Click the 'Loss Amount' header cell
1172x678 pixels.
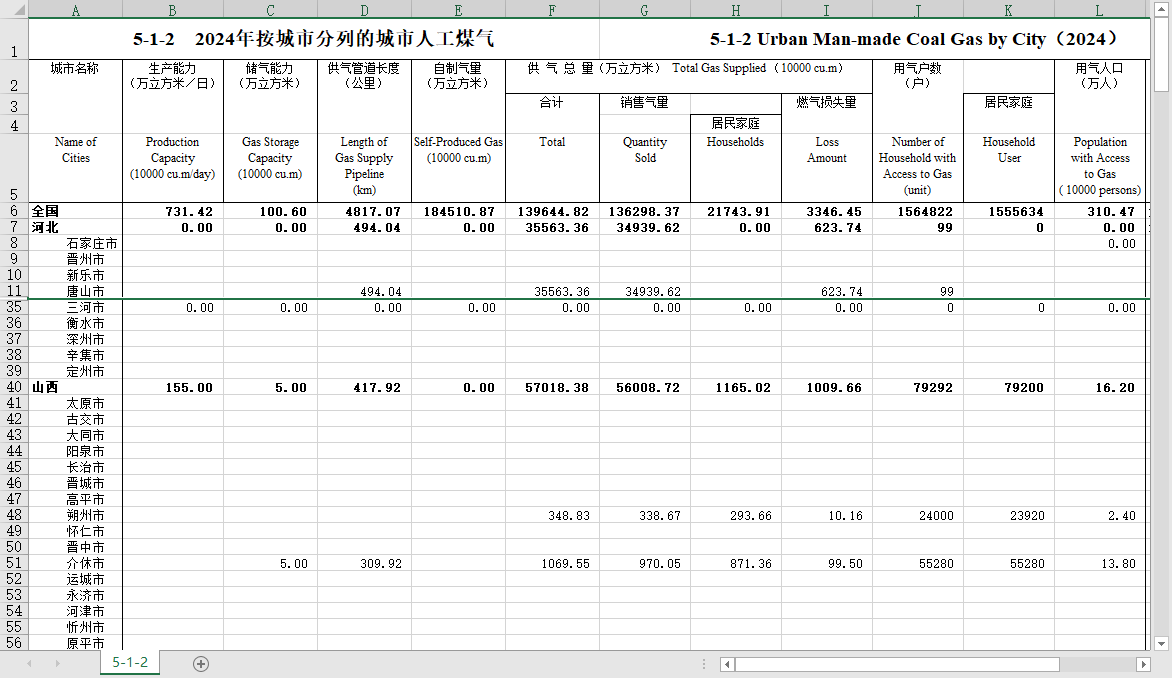[827, 167]
